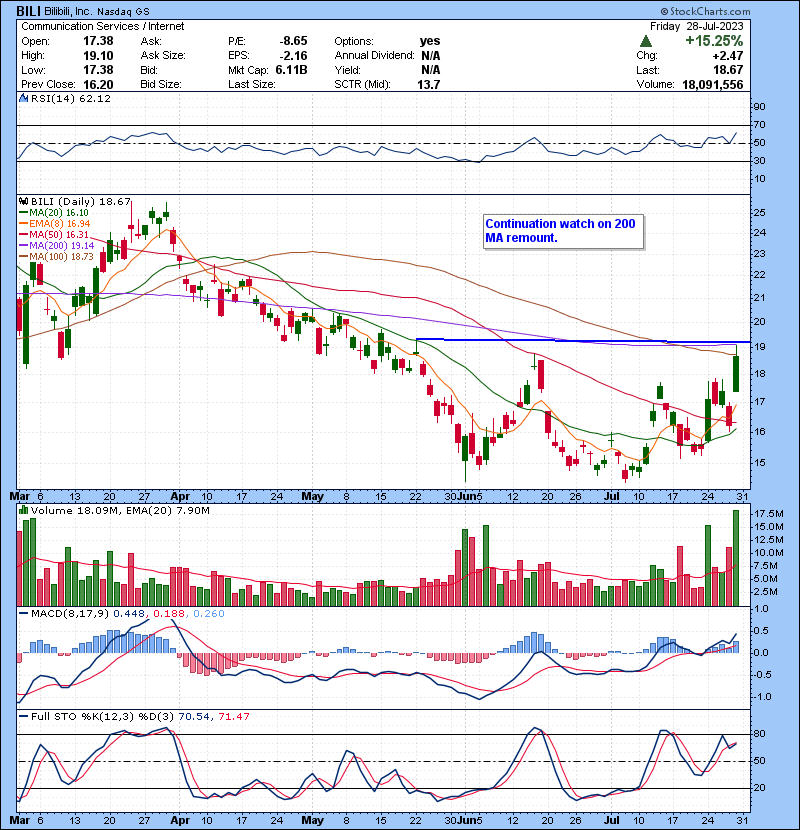Click the Volume 18,091,556 value
This screenshot has width=800, height=830.
point(713,85)
